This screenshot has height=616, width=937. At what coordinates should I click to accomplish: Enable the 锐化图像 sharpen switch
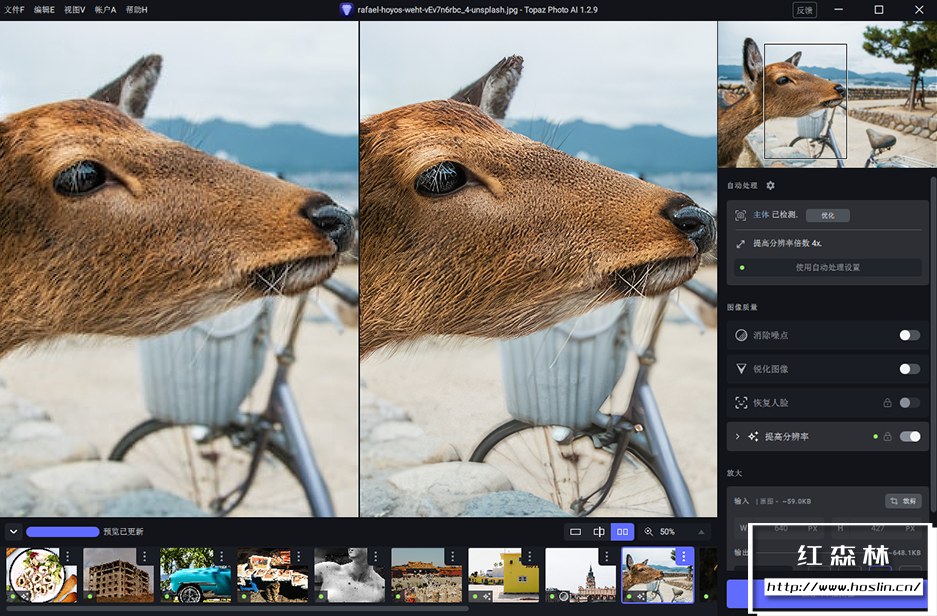tap(909, 369)
